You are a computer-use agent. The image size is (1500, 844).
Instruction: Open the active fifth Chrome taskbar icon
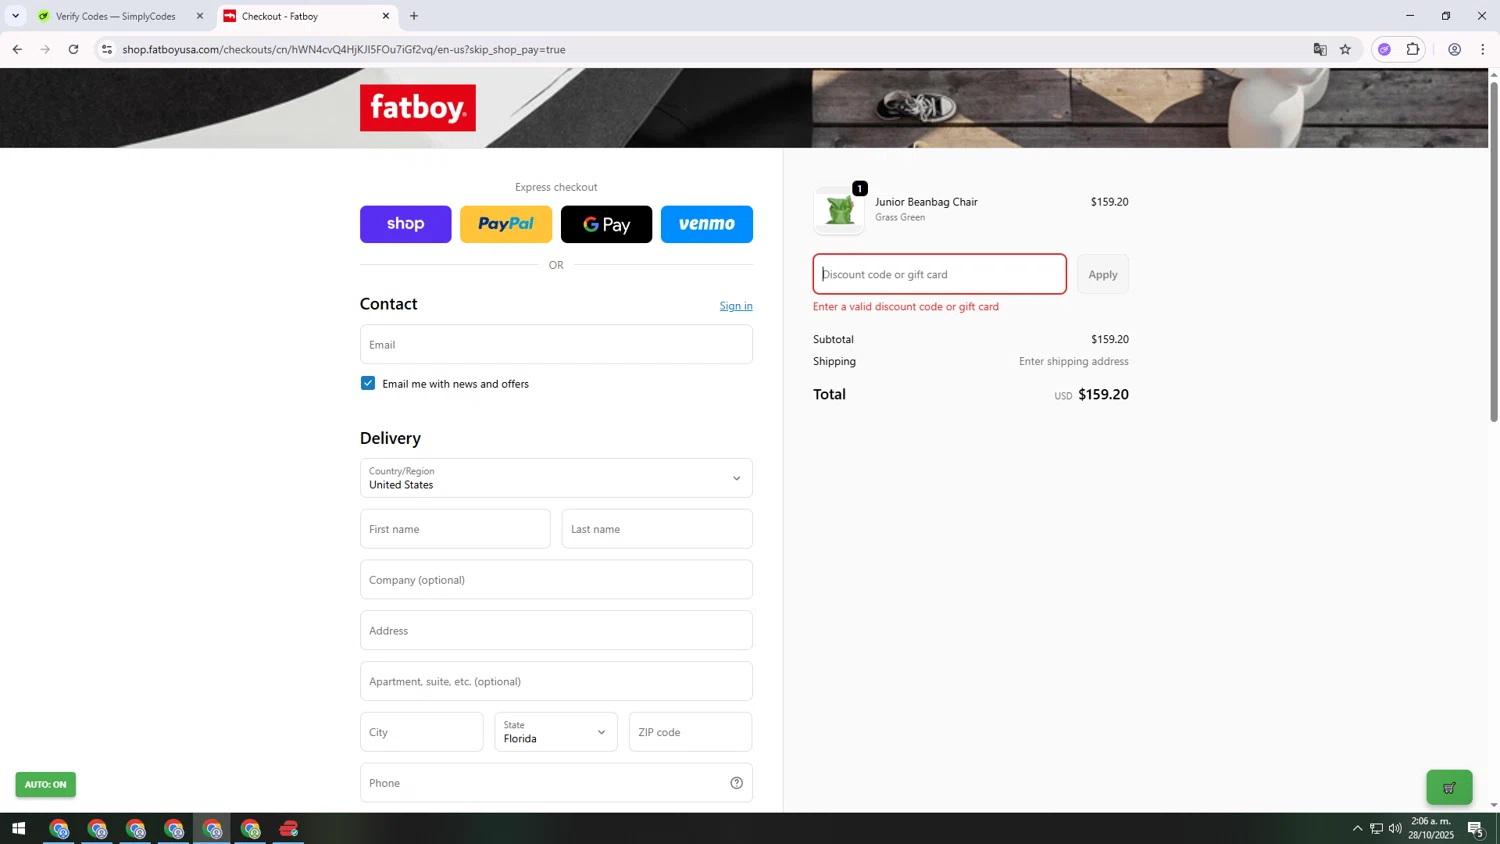[x=212, y=829]
